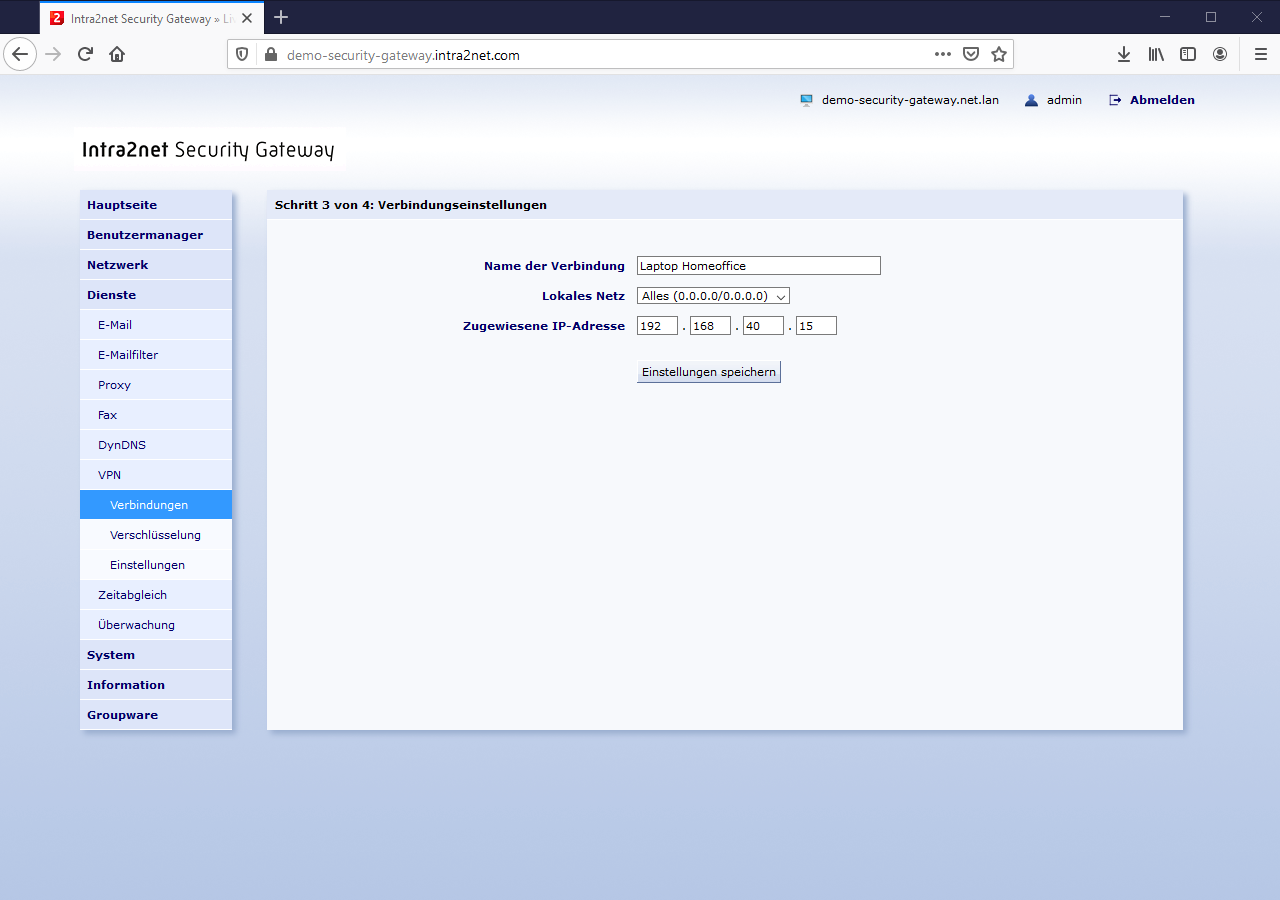Screen dimensions: 1280x900
Task: Focus the Name der Verbindung field
Action: click(x=759, y=266)
